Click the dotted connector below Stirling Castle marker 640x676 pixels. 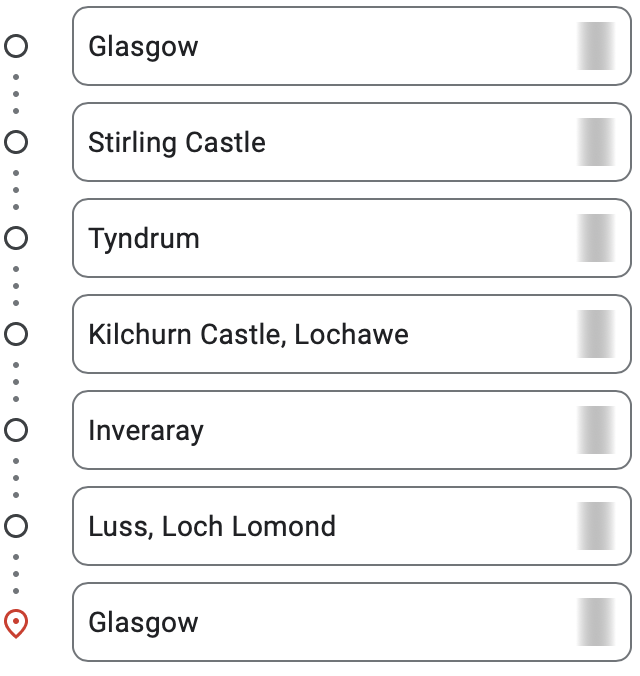(16, 190)
